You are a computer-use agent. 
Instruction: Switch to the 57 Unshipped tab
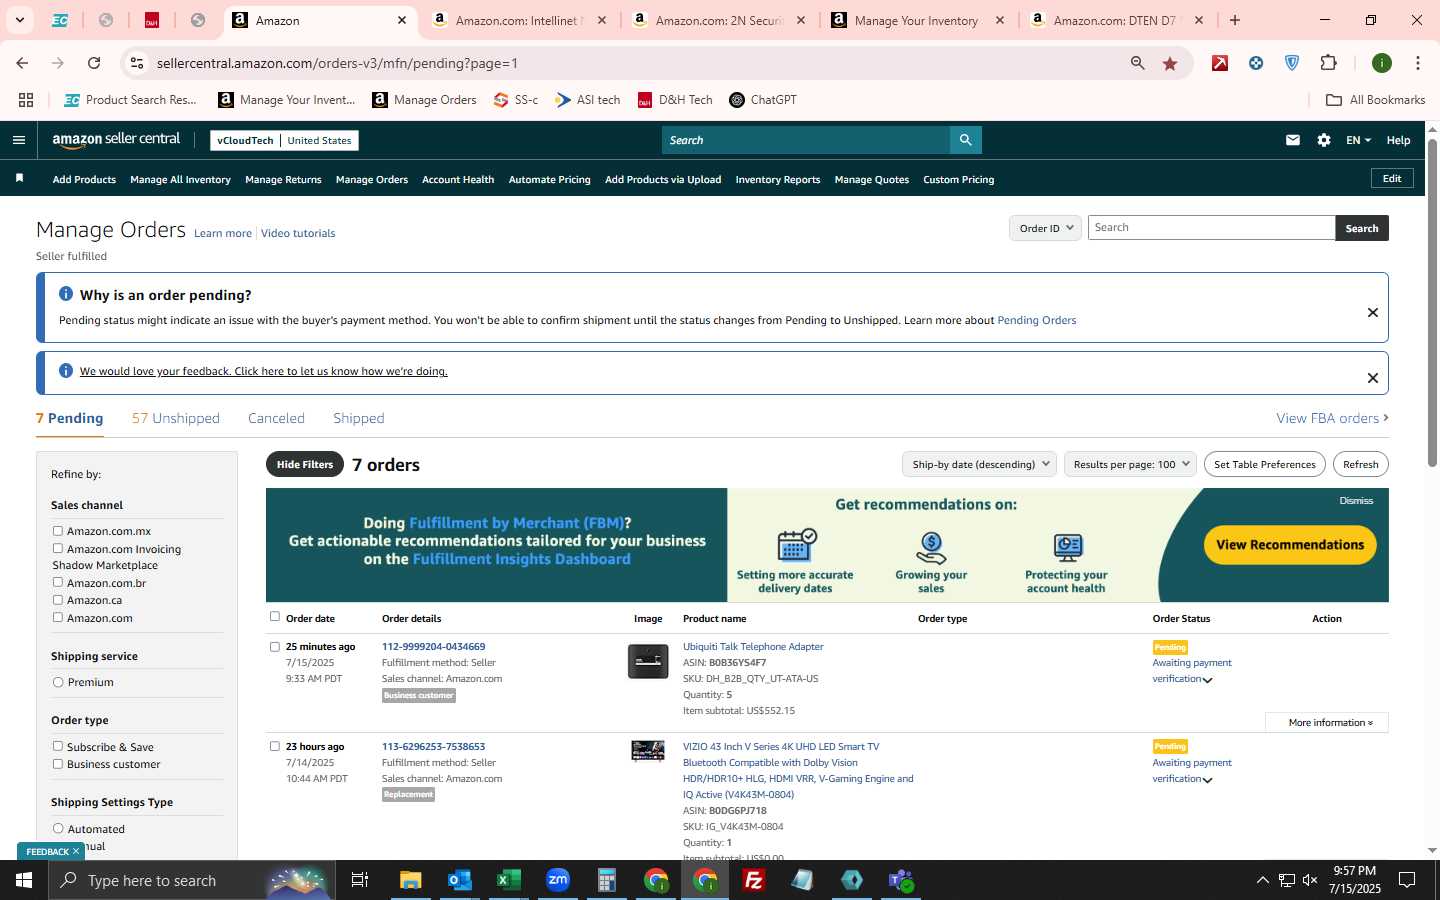point(176,418)
